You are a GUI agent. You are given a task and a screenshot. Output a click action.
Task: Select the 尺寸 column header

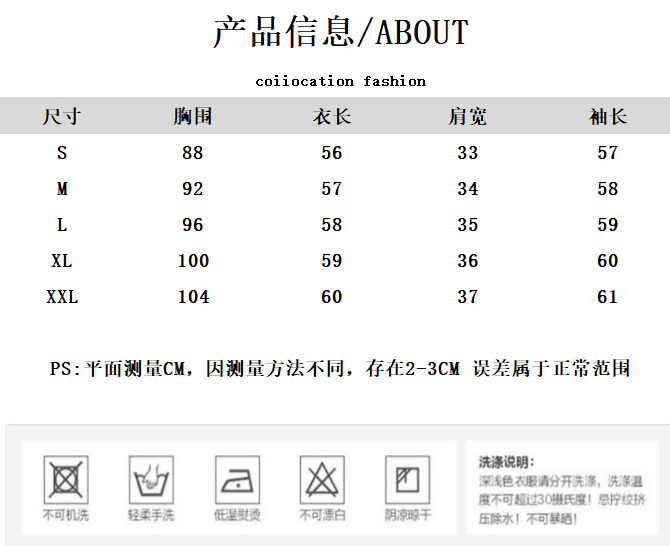(62, 116)
